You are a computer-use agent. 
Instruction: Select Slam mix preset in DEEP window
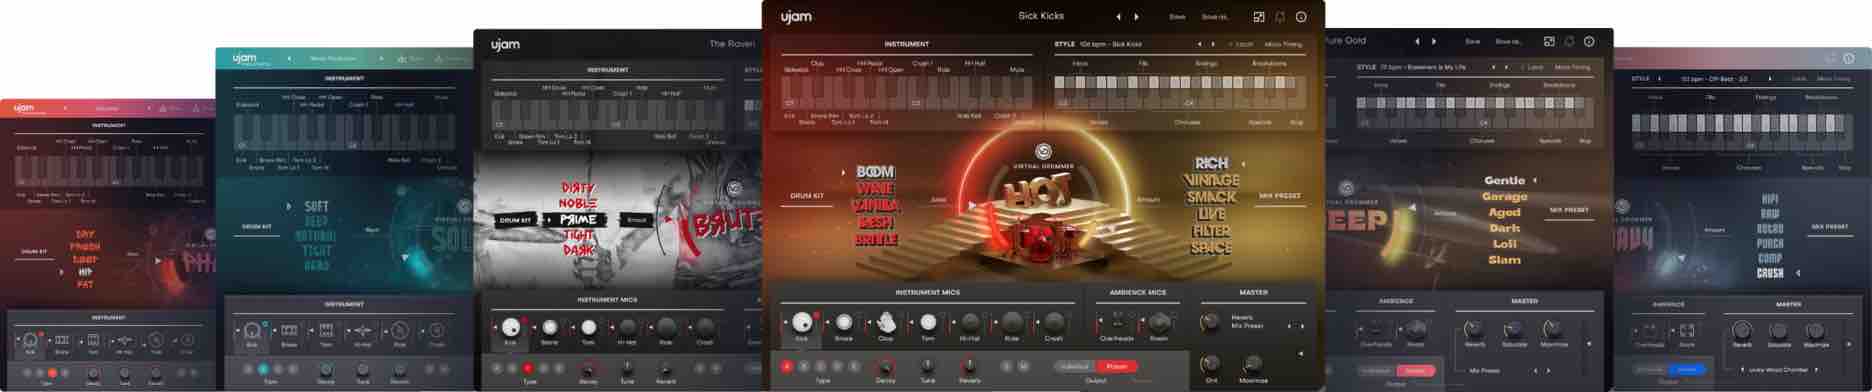(1505, 260)
